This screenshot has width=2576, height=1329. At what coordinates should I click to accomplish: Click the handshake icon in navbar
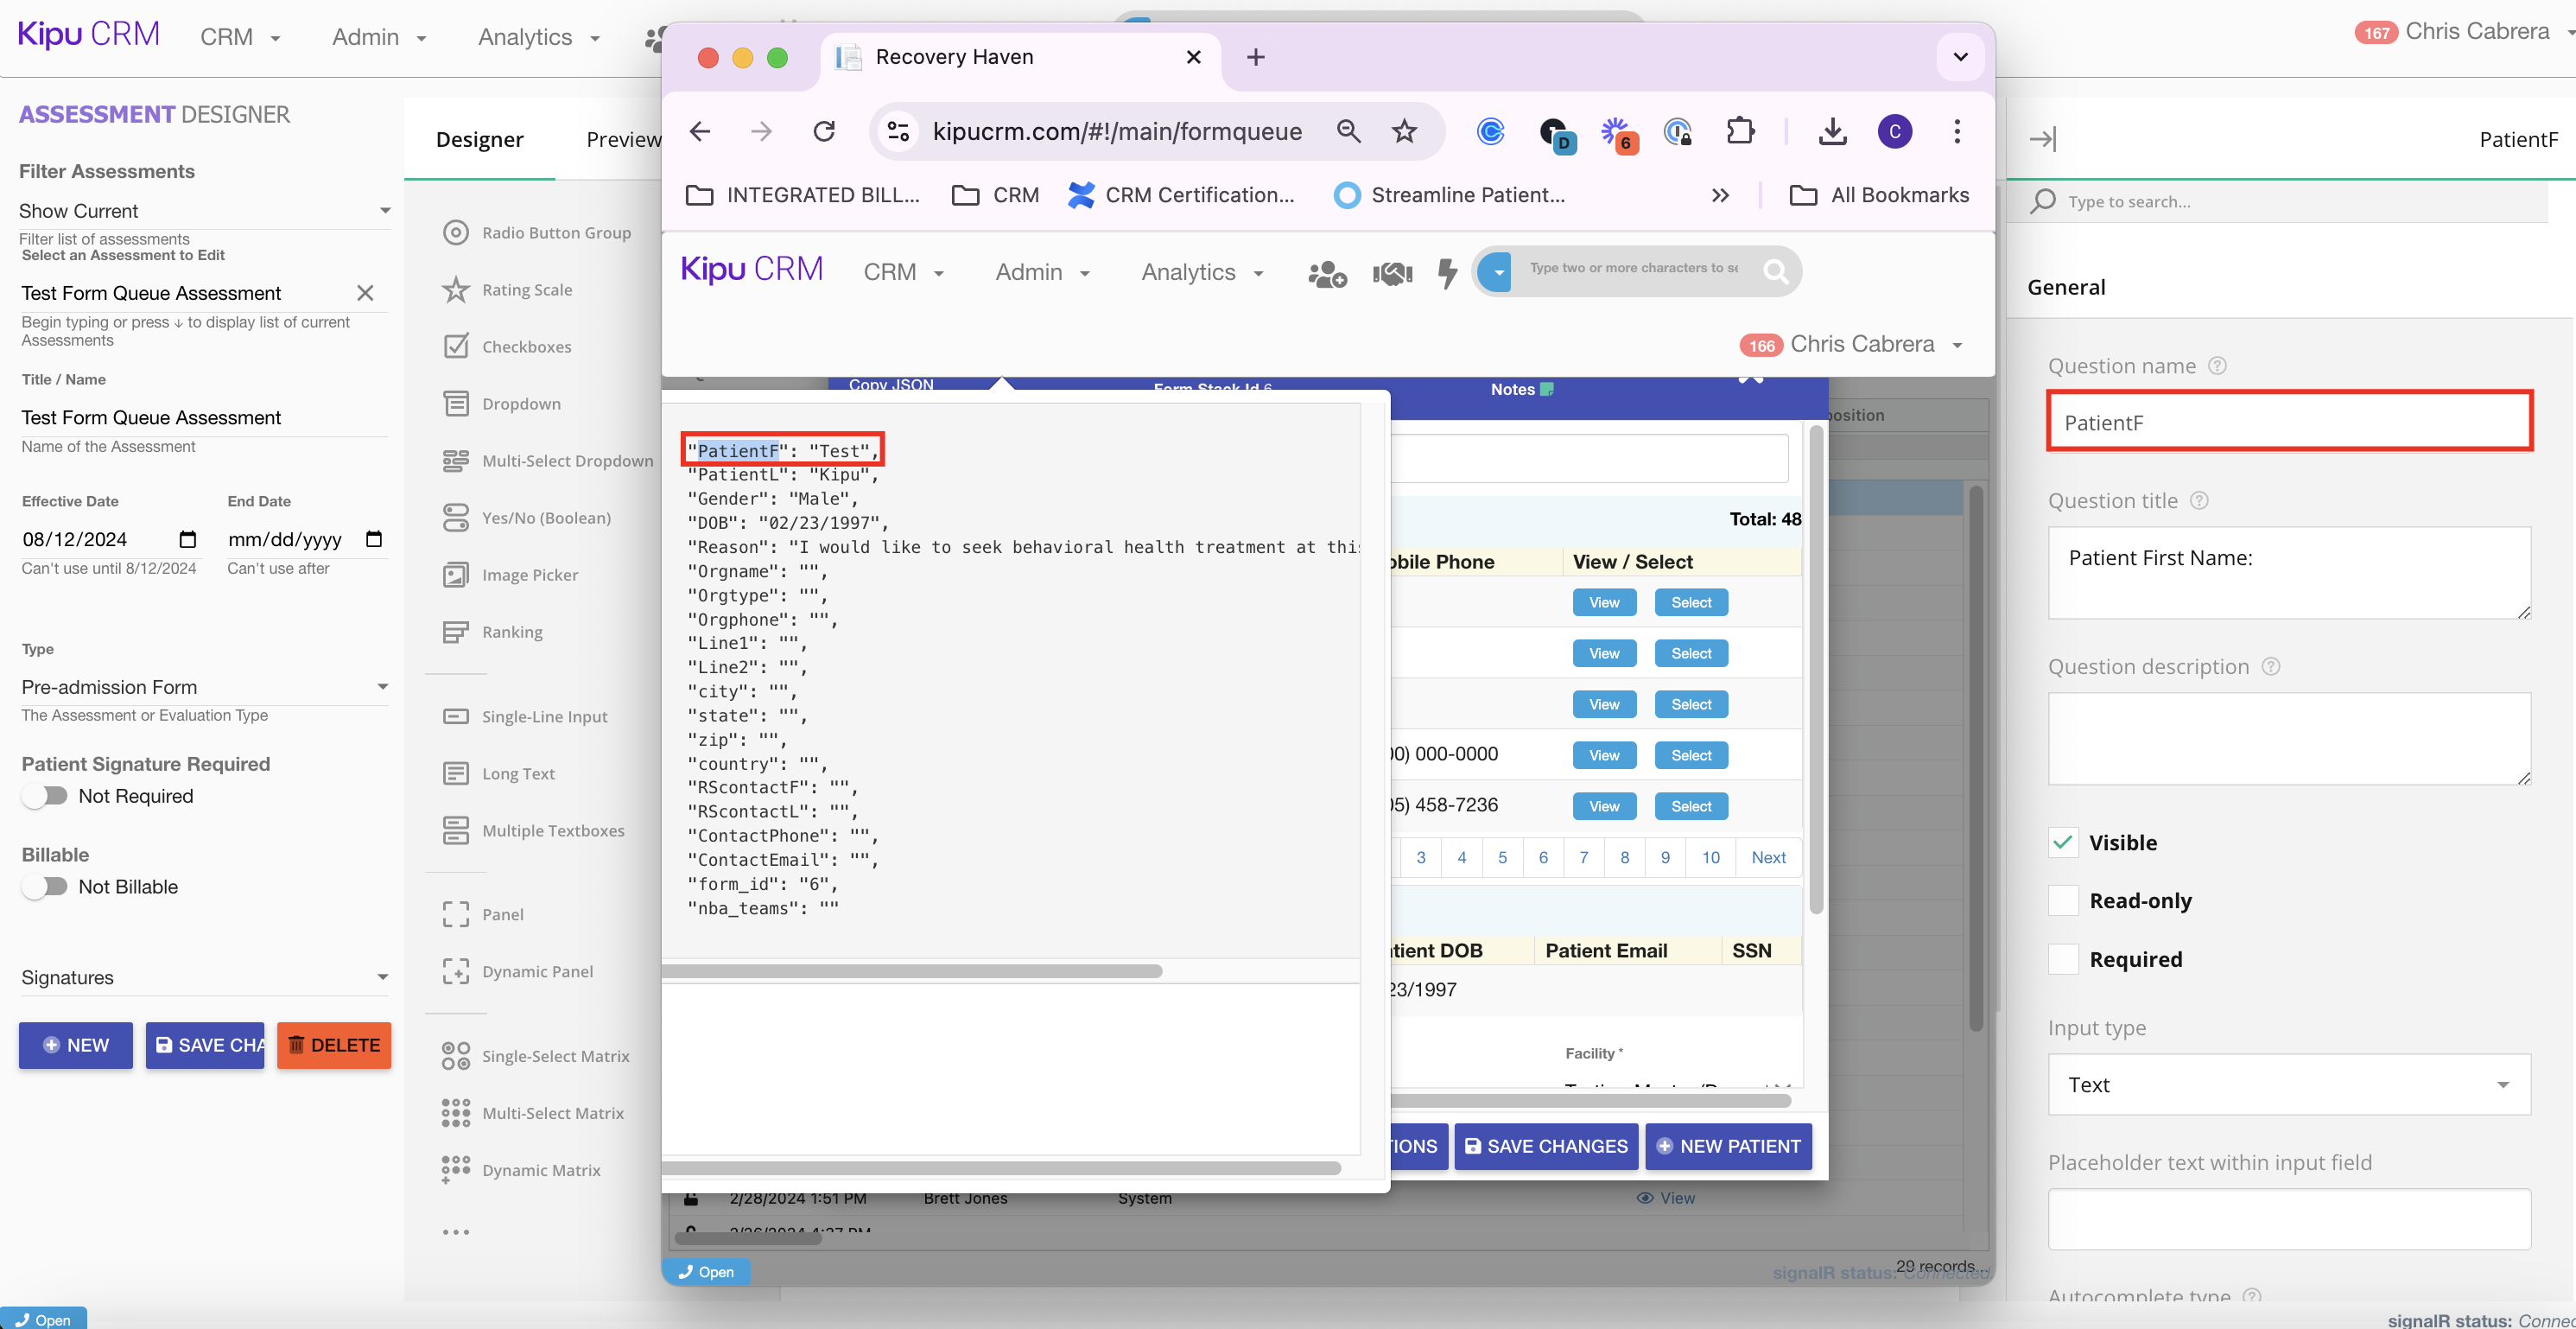[x=1392, y=272]
